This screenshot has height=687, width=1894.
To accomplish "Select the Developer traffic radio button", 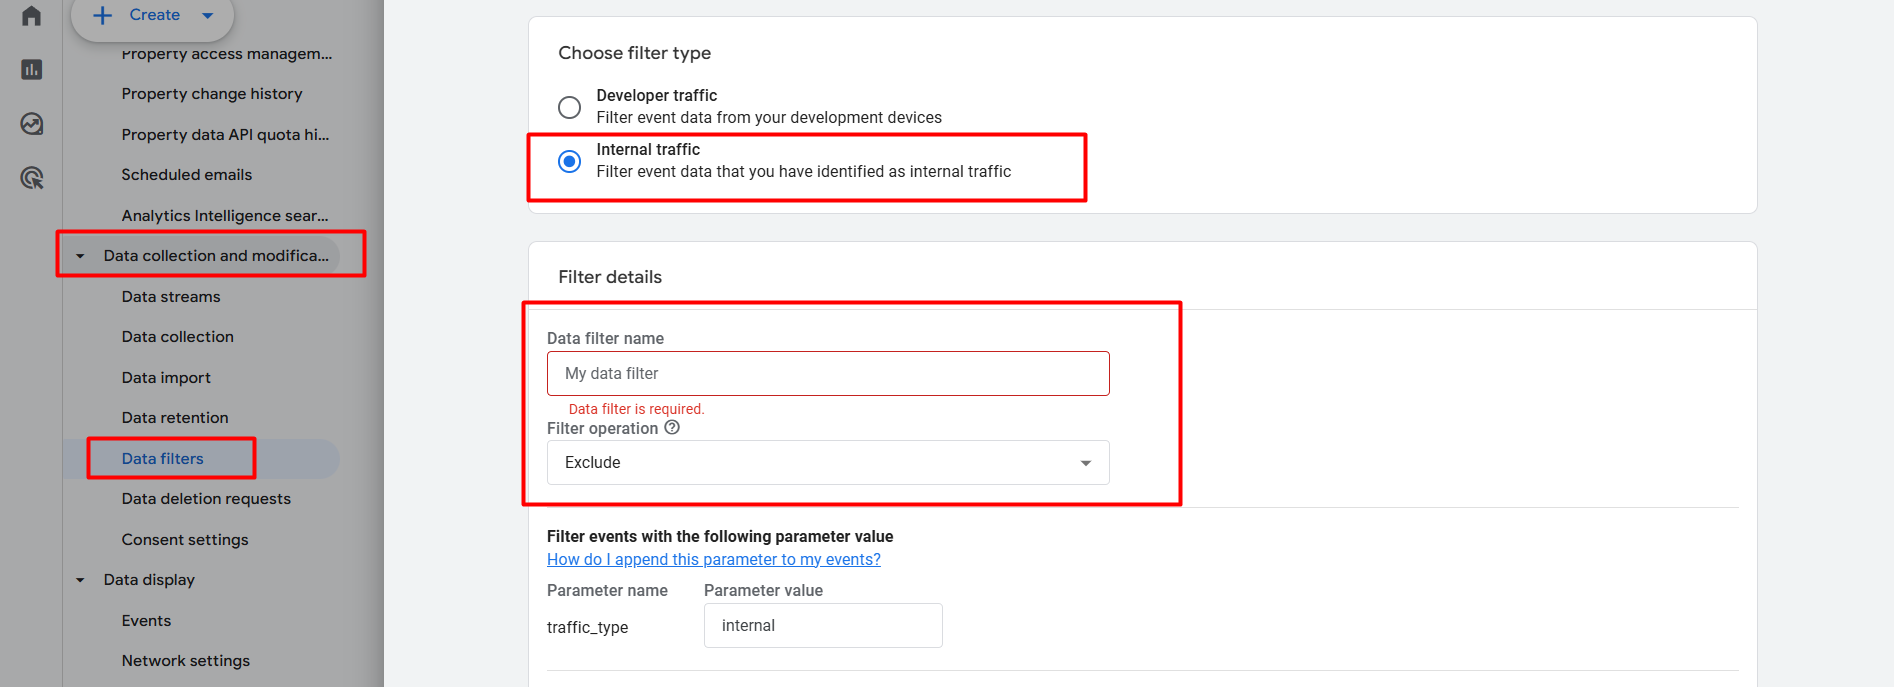I will [x=569, y=107].
